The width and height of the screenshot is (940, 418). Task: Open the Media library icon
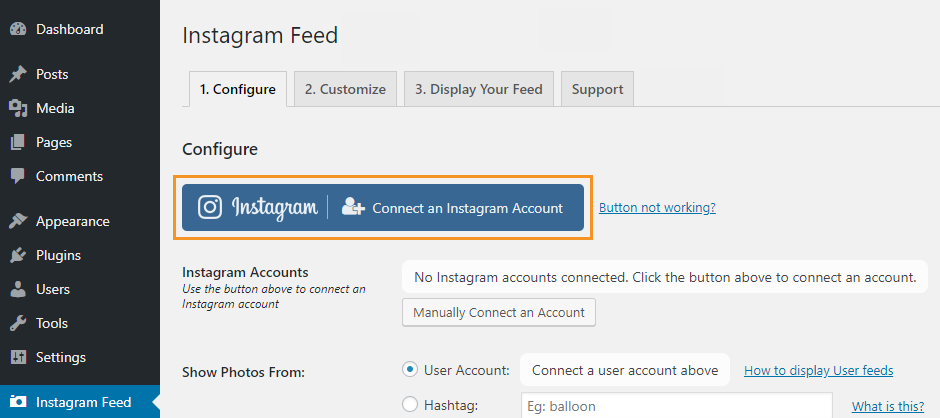pos(19,109)
